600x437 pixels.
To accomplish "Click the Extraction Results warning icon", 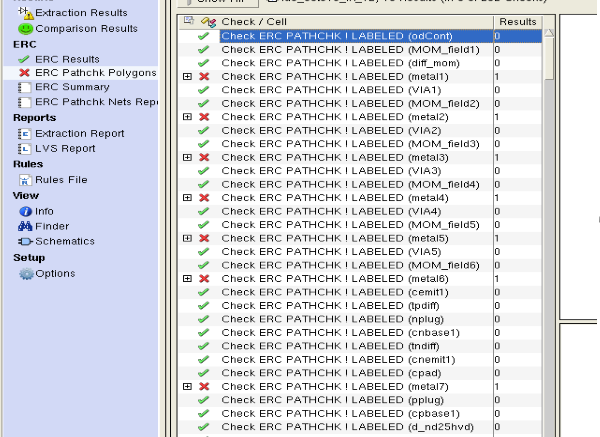I will pyautogui.click(x=26, y=13).
